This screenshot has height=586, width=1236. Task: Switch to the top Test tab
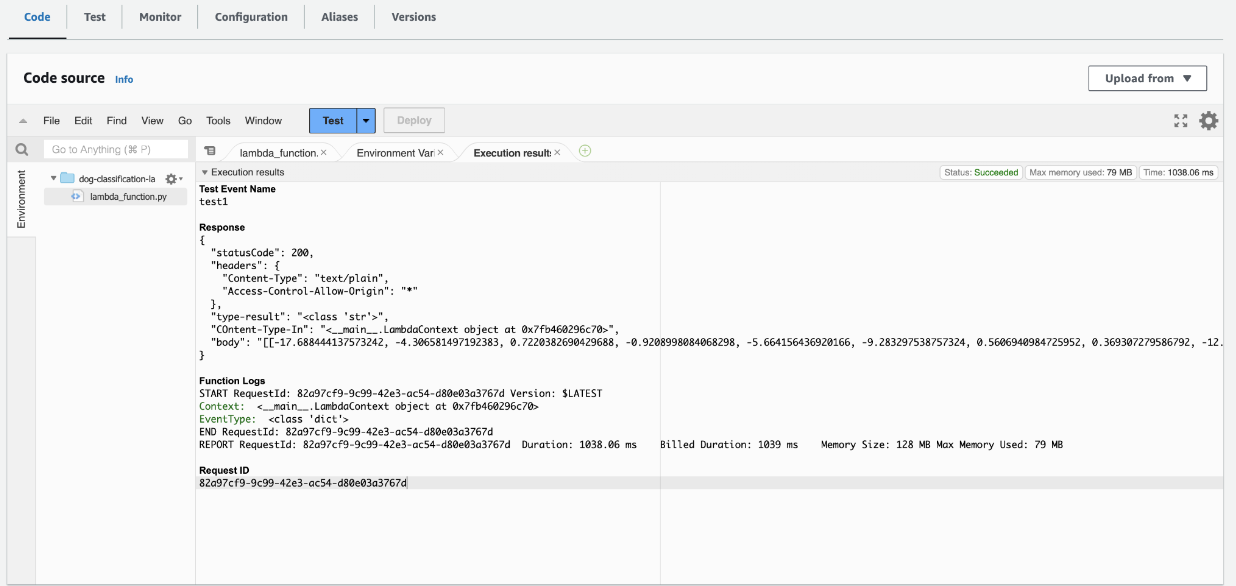95,17
